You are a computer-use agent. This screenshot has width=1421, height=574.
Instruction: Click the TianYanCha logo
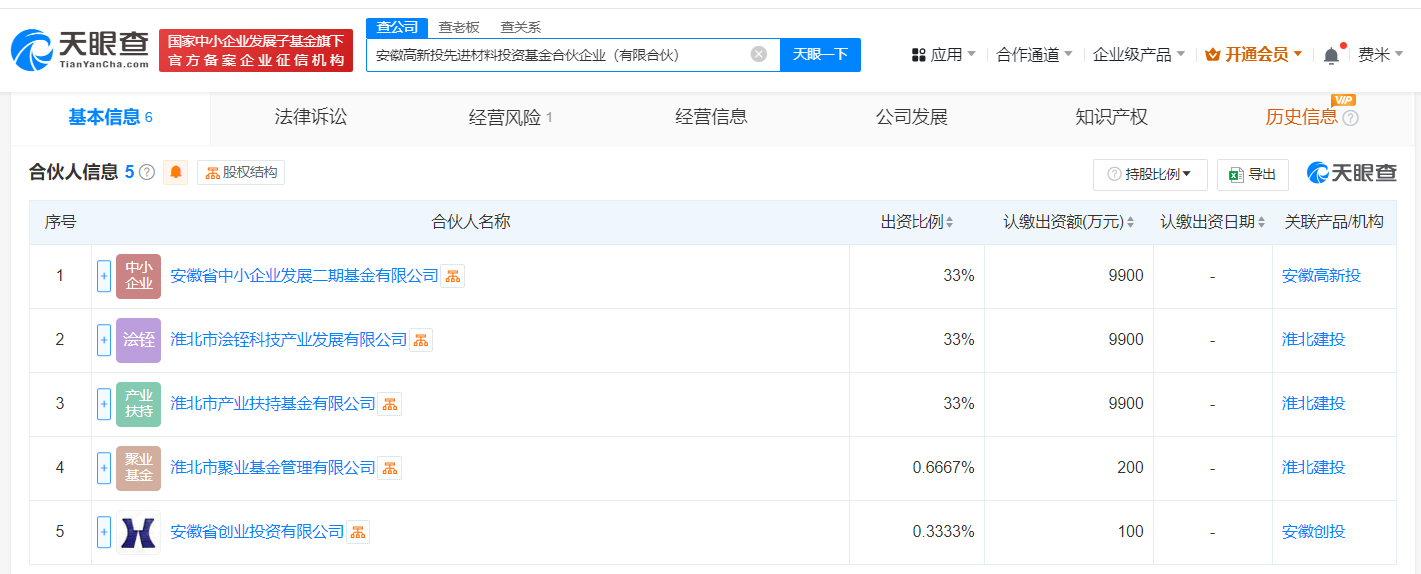tap(80, 49)
